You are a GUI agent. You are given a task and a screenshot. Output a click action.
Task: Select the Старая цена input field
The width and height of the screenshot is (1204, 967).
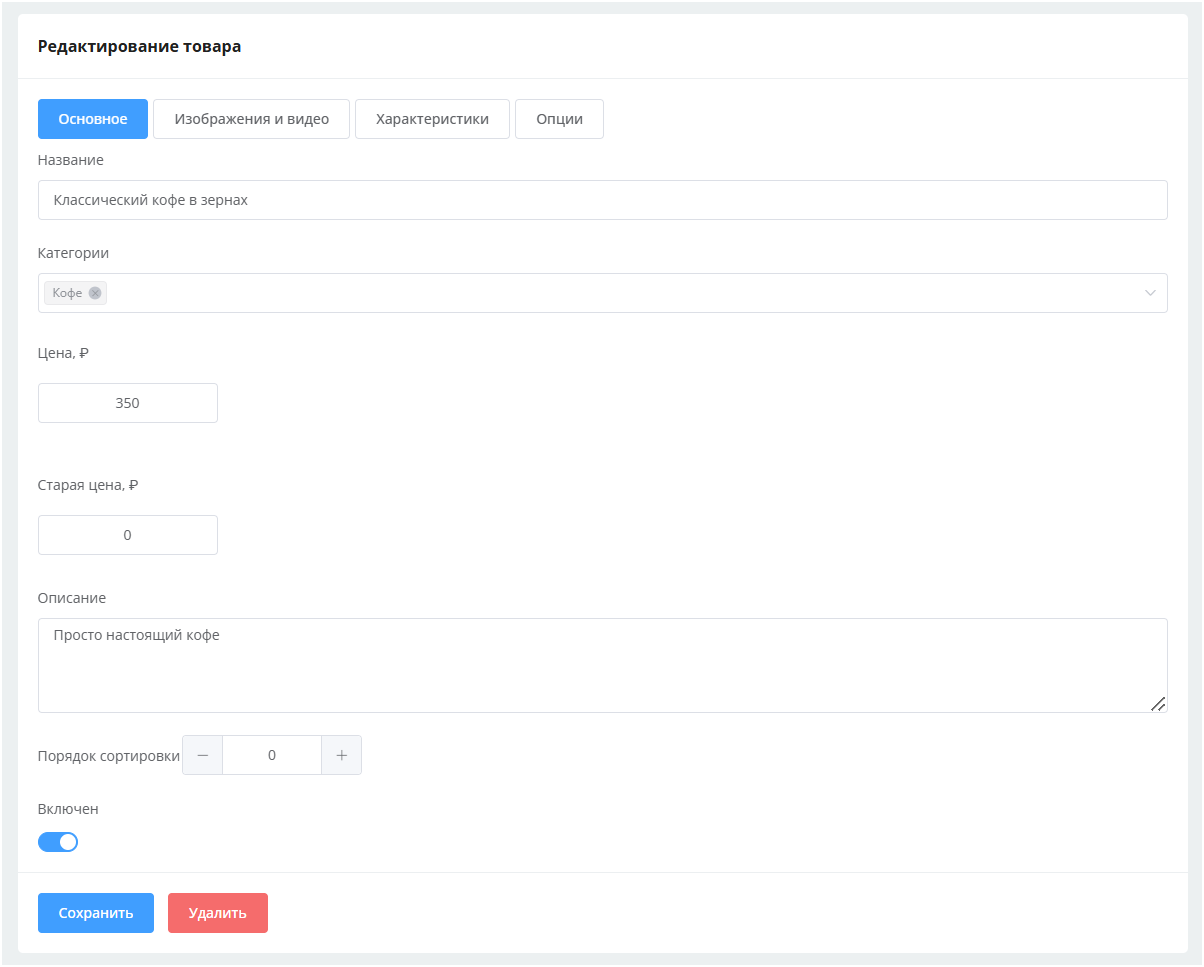click(128, 535)
